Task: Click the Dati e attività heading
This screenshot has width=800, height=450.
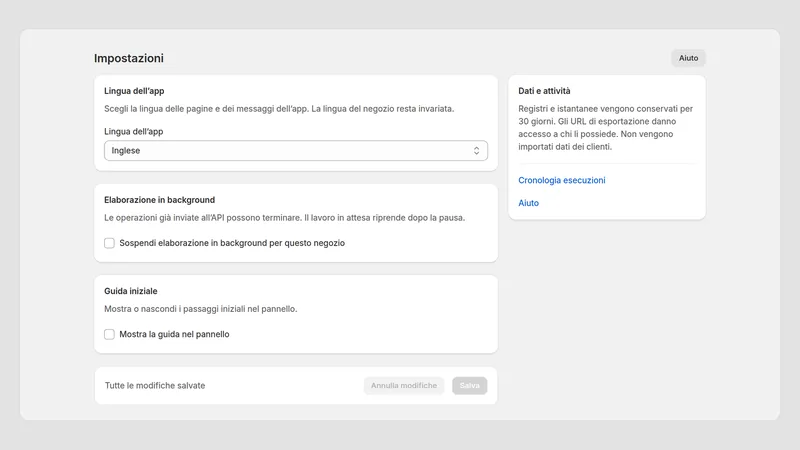Action: click(x=544, y=91)
